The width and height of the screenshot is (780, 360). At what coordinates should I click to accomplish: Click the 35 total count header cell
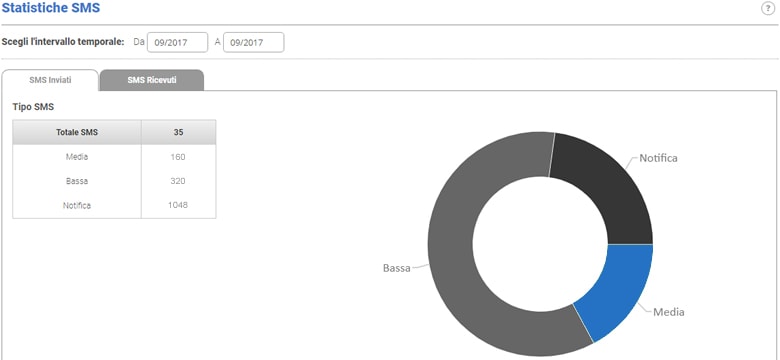(x=179, y=132)
